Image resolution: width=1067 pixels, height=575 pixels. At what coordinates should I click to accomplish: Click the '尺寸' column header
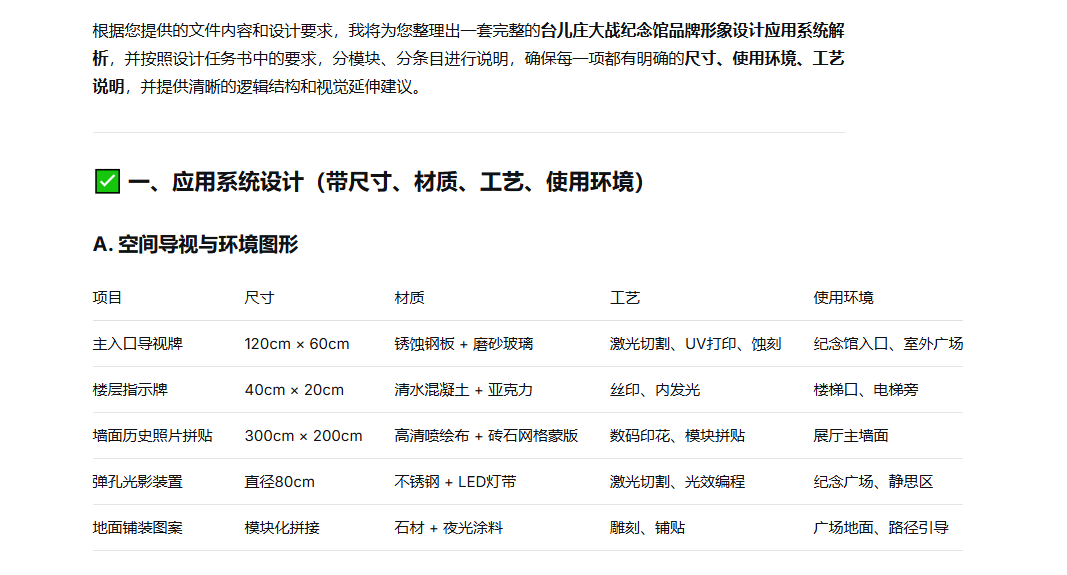click(259, 297)
